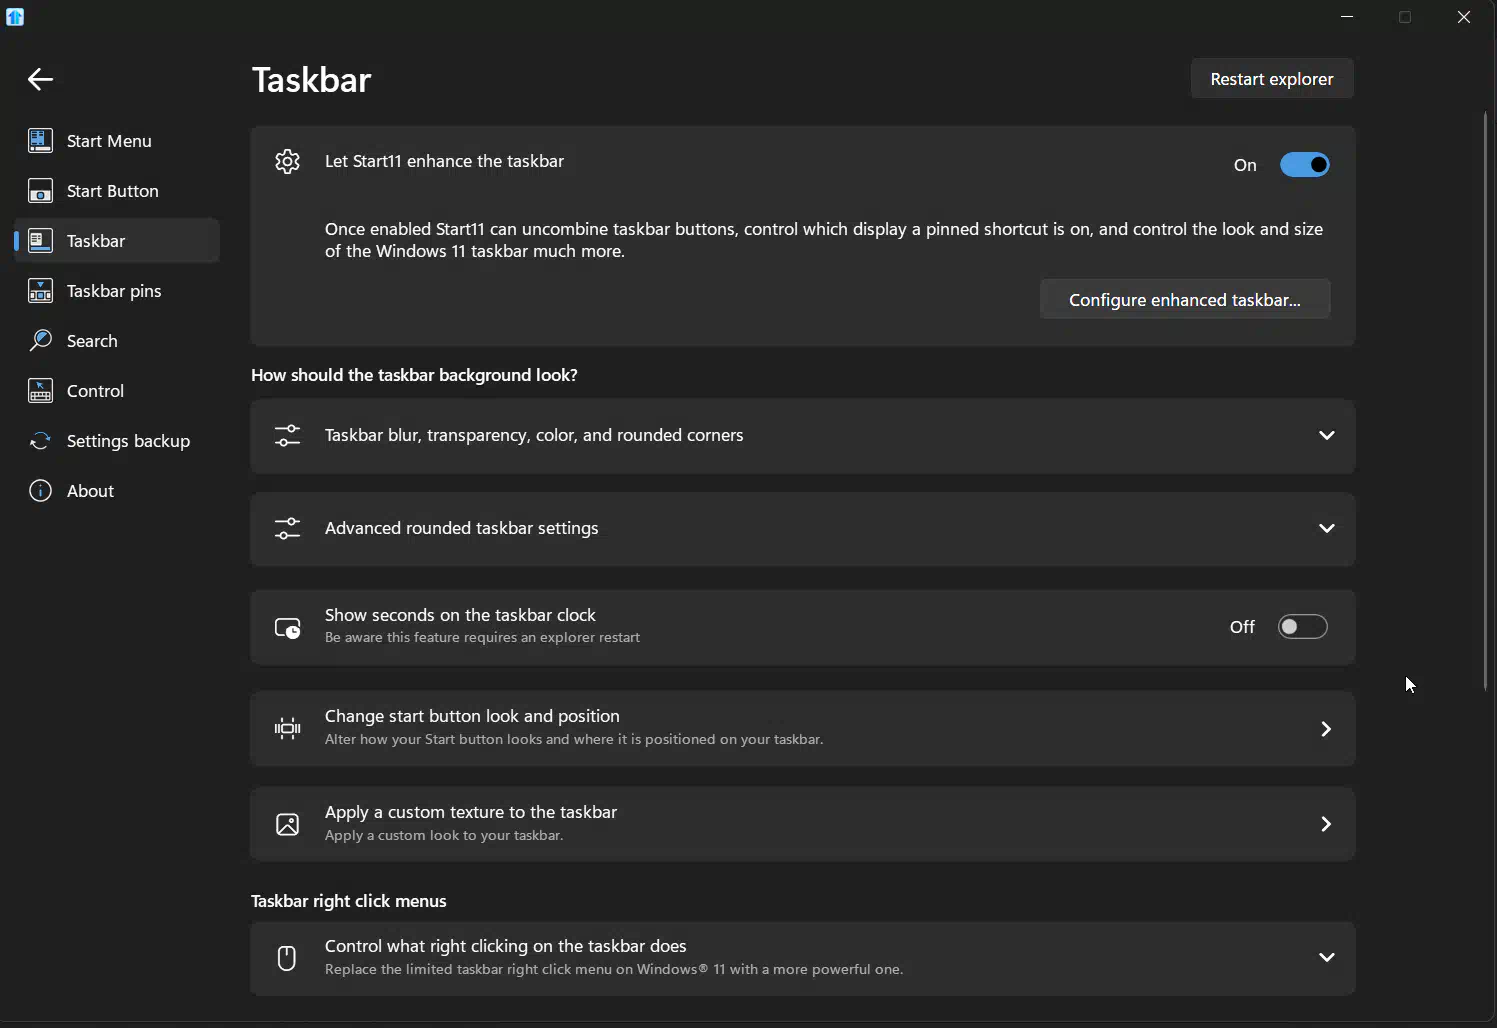Click the Search magnifier icon

(x=40, y=341)
